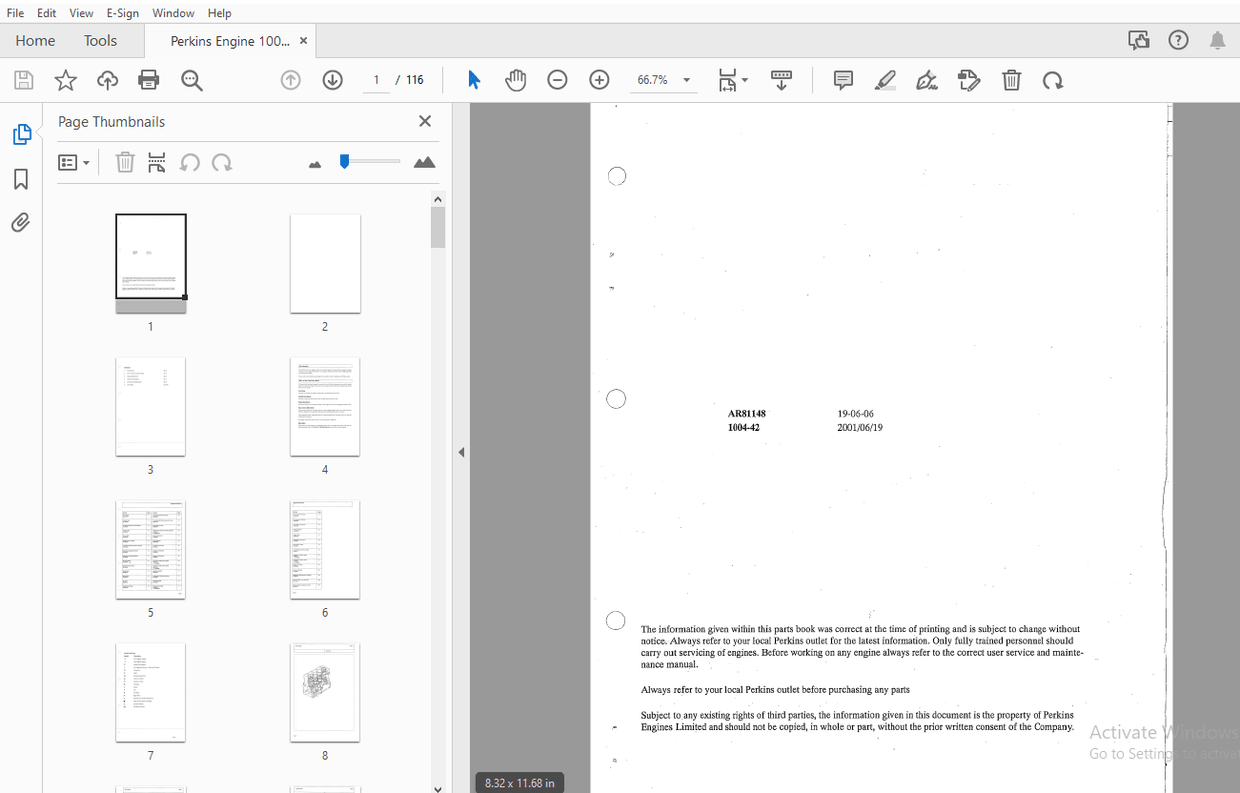Add a sticky note comment
The width and height of the screenshot is (1240, 793).
coord(843,81)
